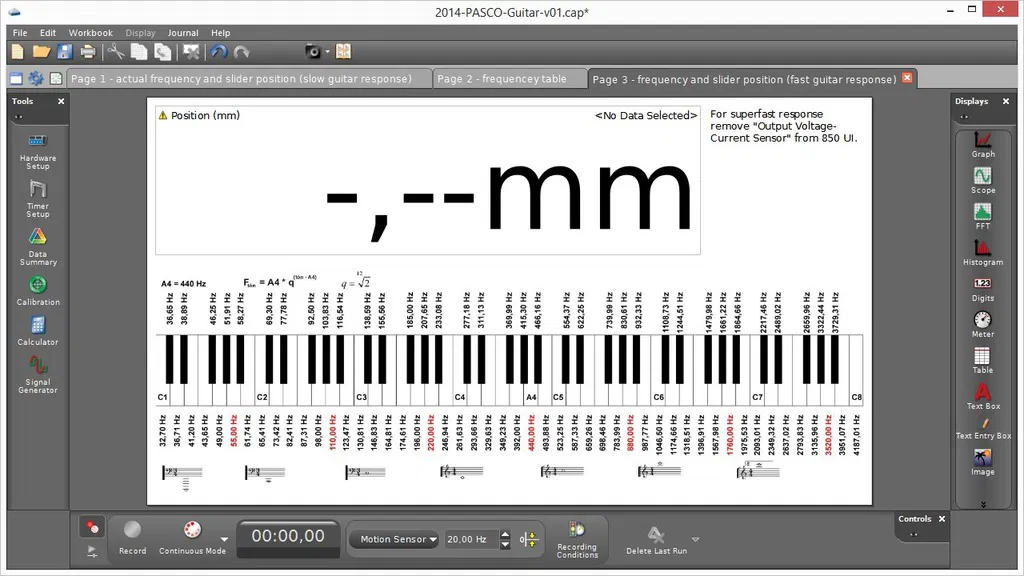Screen dimensions: 1024x576
Task: Copy with toolbar copy icon
Action: (138, 52)
